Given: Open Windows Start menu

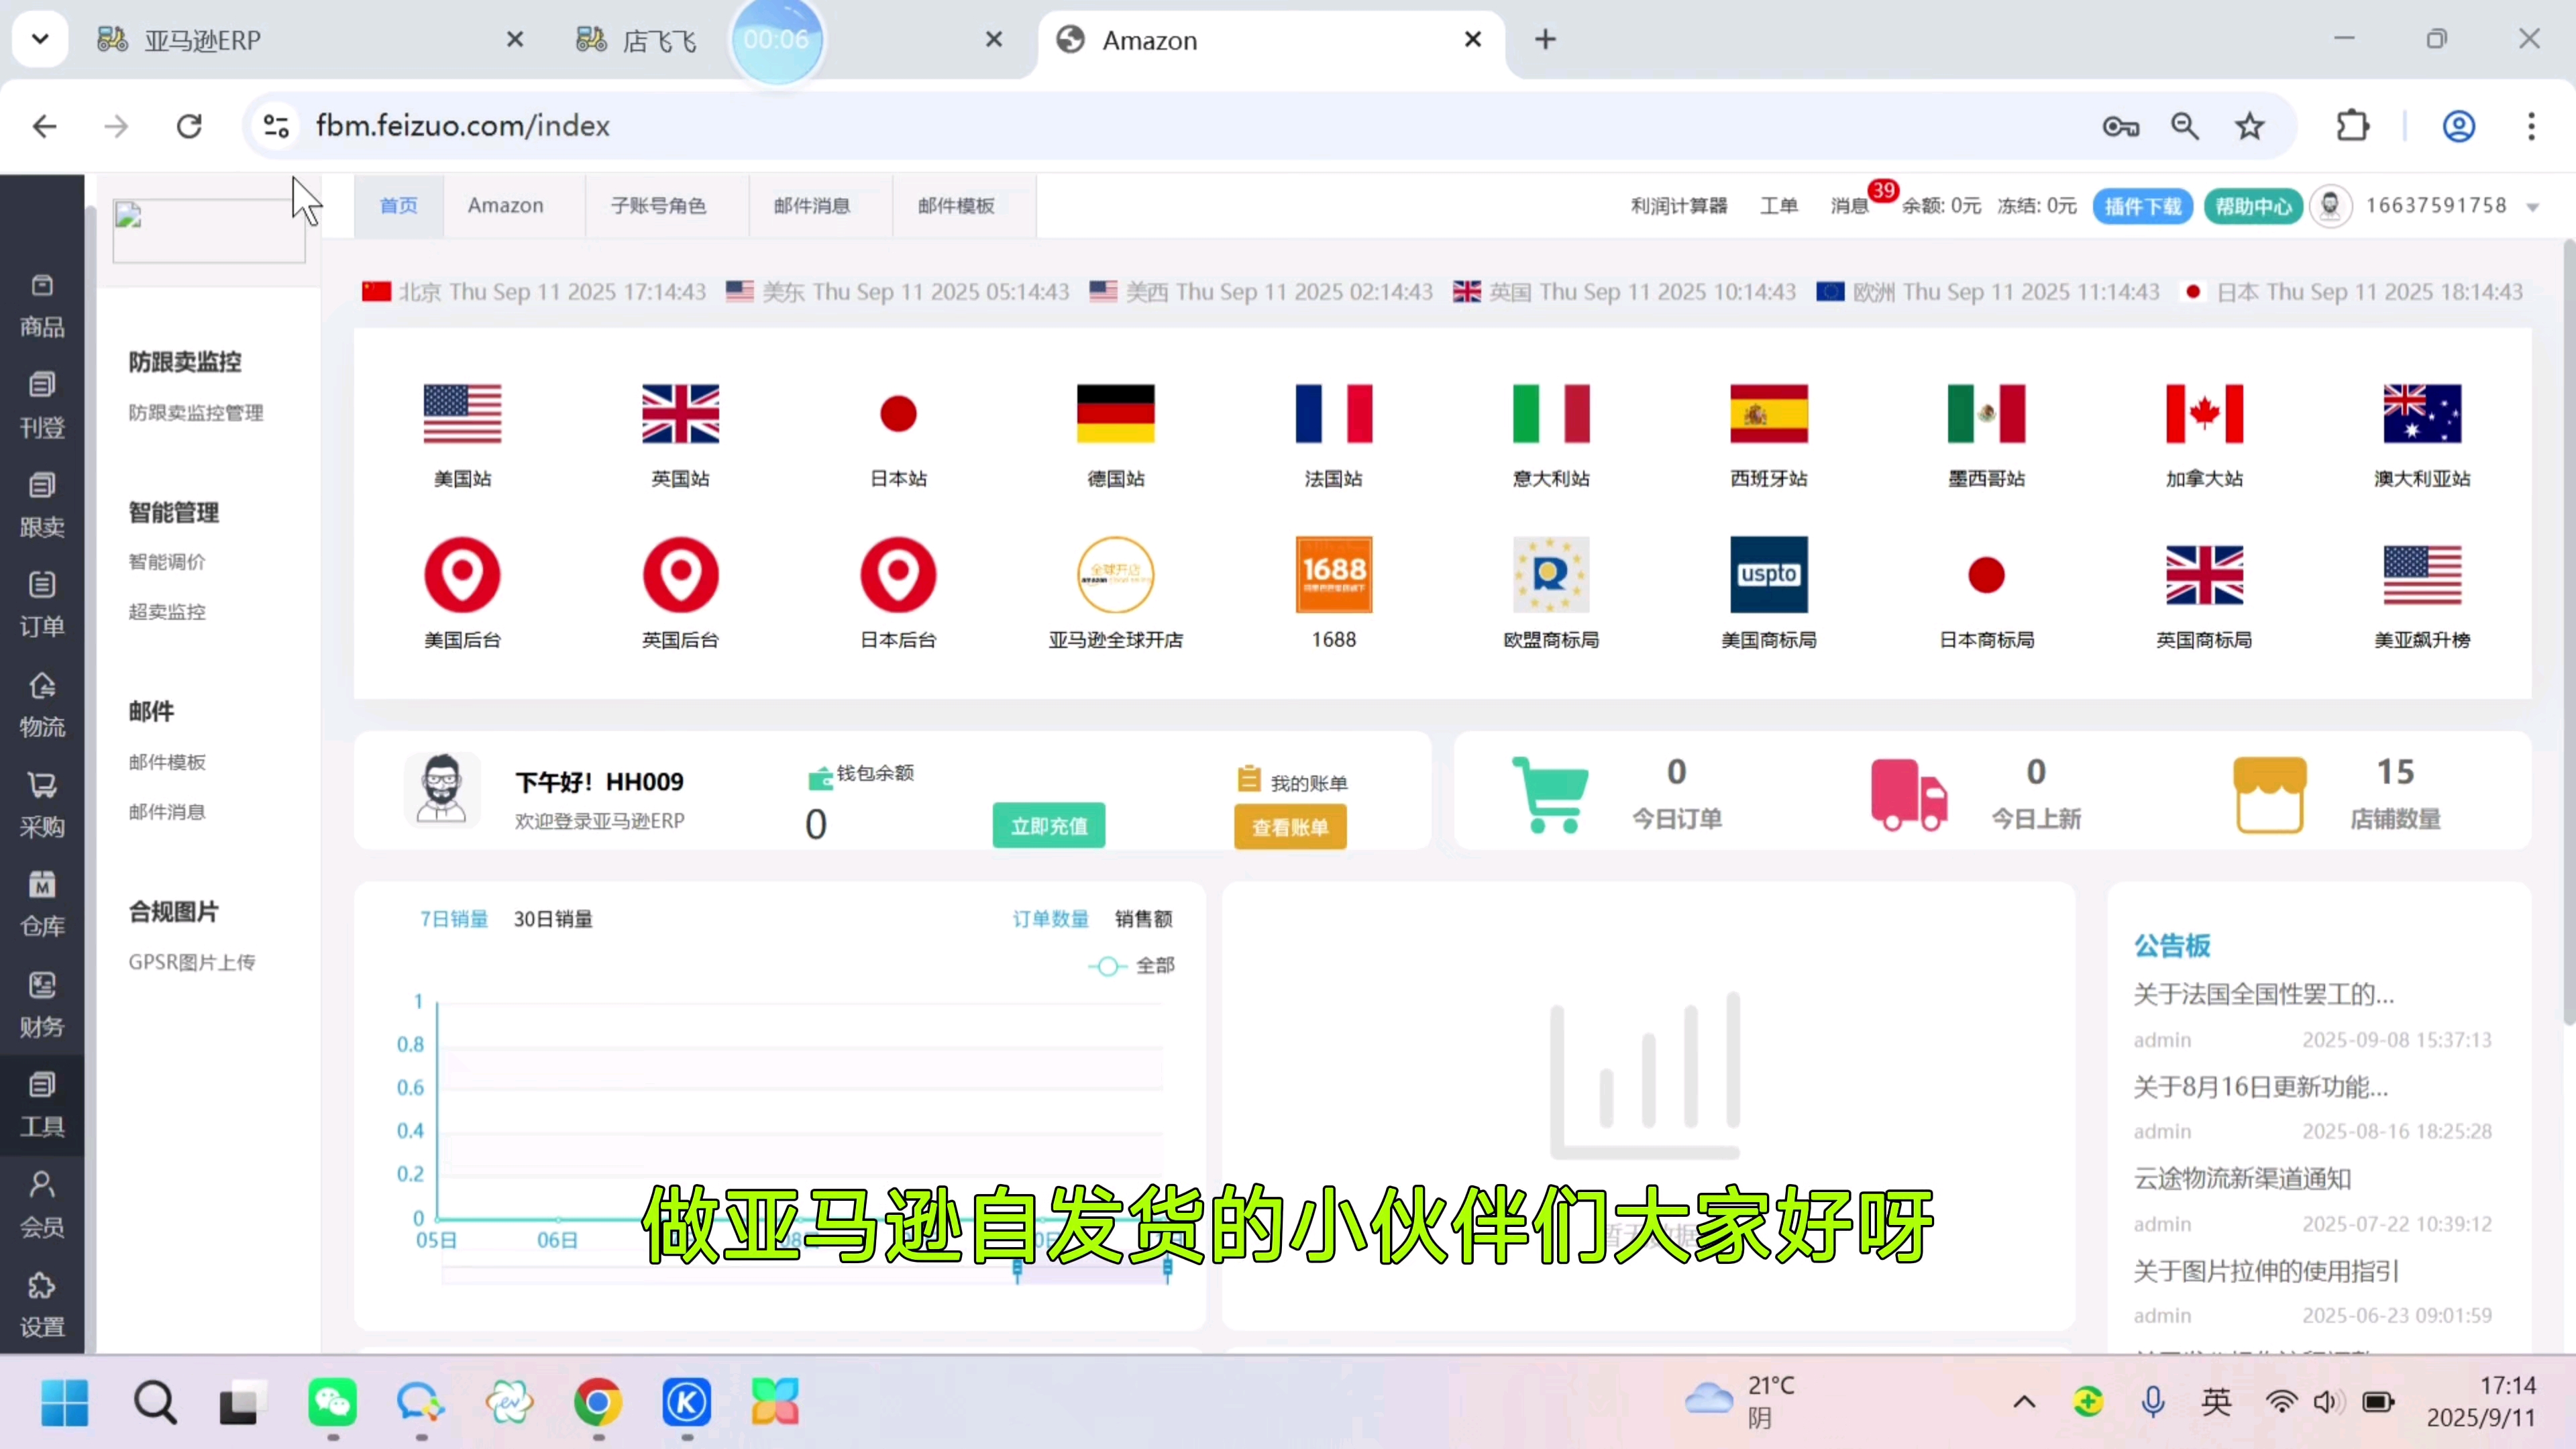Looking at the screenshot, I should click(65, 1402).
